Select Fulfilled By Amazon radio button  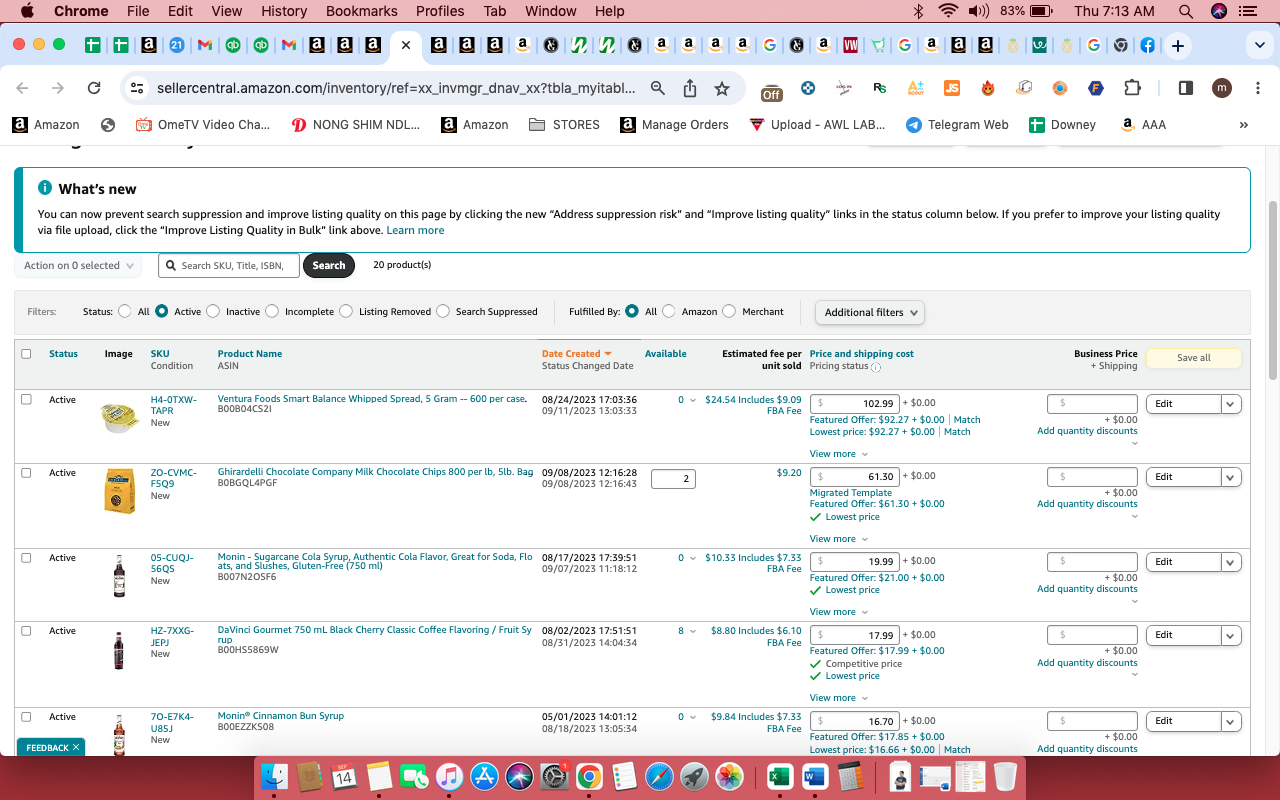pyautogui.click(x=669, y=311)
